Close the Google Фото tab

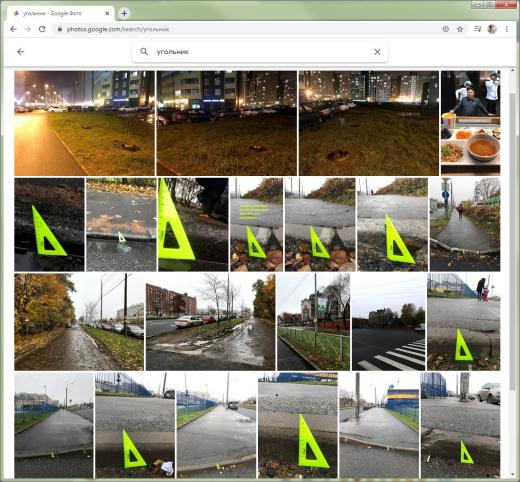tap(107, 13)
